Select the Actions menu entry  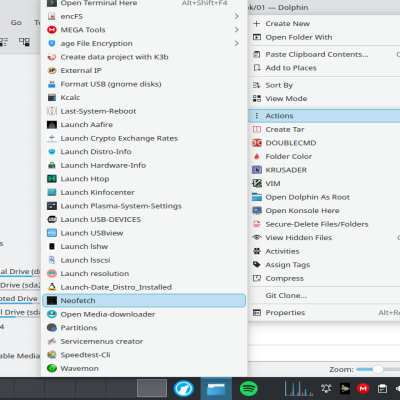tap(324, 116)
